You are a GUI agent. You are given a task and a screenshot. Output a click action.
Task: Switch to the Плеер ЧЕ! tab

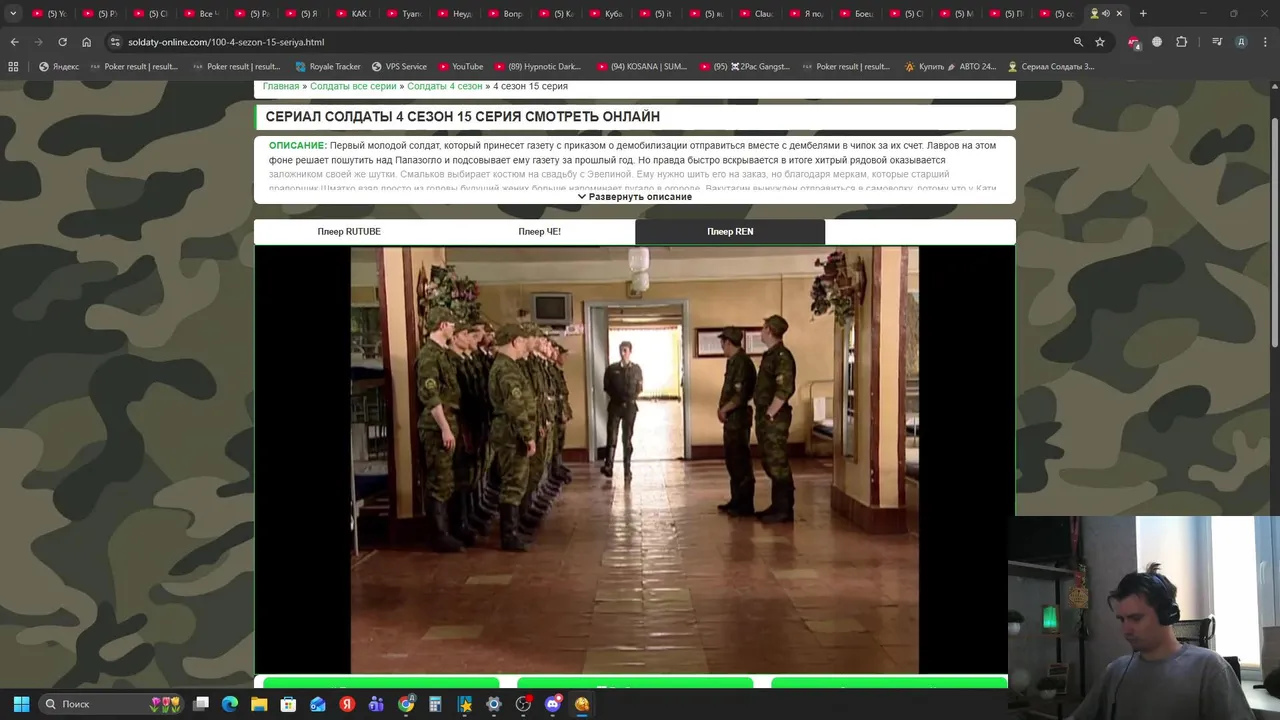539,232
